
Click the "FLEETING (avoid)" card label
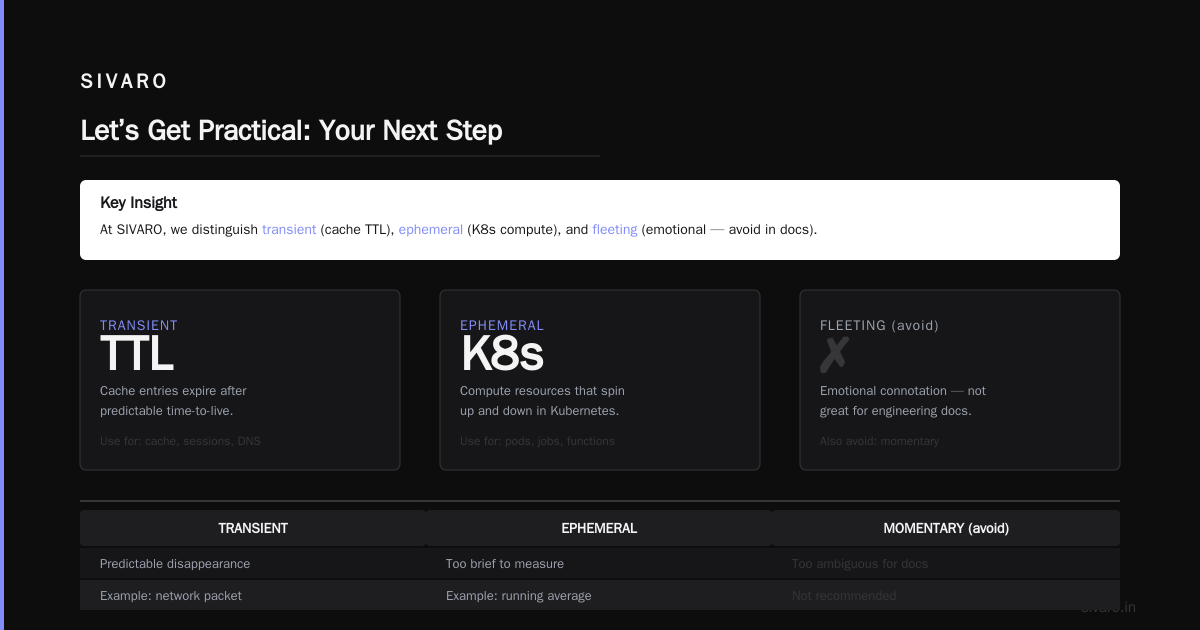[x=879, y=325]
